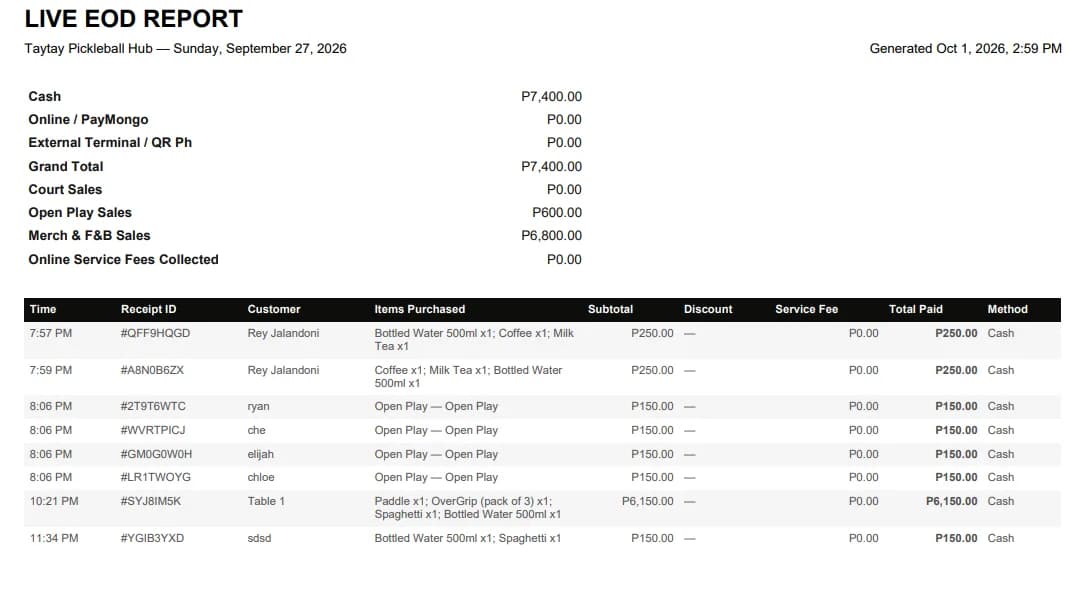Click the Cash summary label
The width and height of the screenshot is (1085, 602).
(44, 96)
